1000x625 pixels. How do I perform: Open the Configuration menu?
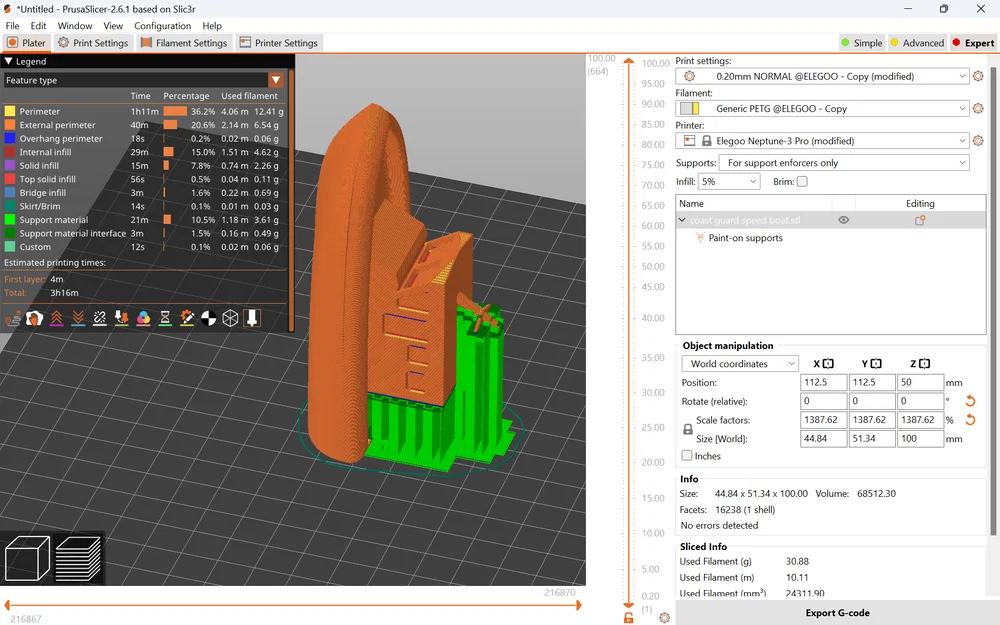[162, 26]
